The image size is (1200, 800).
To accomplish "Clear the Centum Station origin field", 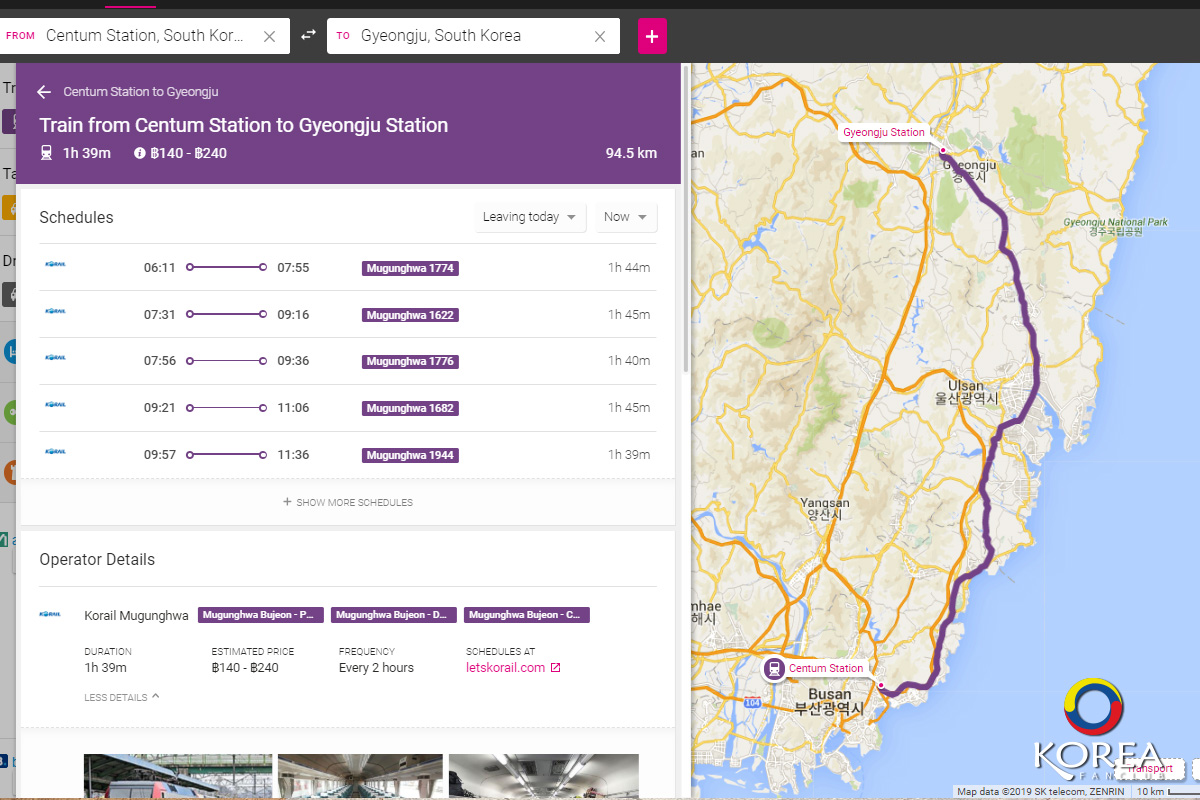I will pos(269,36).
